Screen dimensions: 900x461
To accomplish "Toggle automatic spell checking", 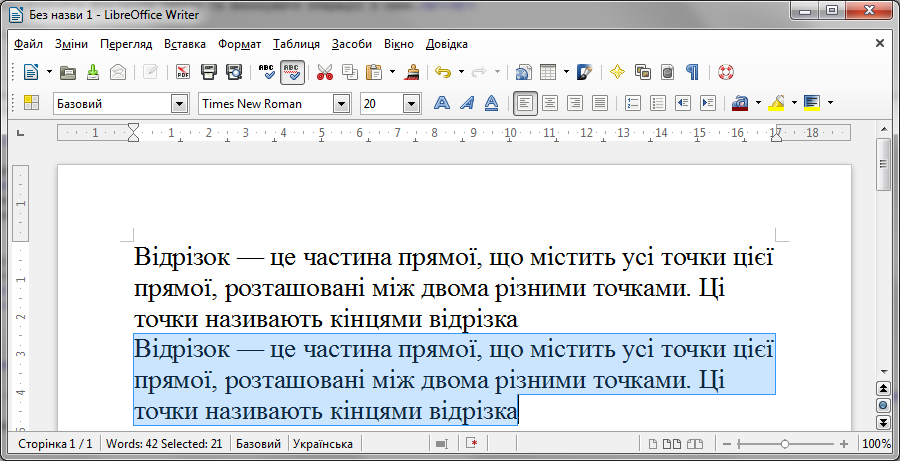I will pyautogui.click(x=292, y=72).
